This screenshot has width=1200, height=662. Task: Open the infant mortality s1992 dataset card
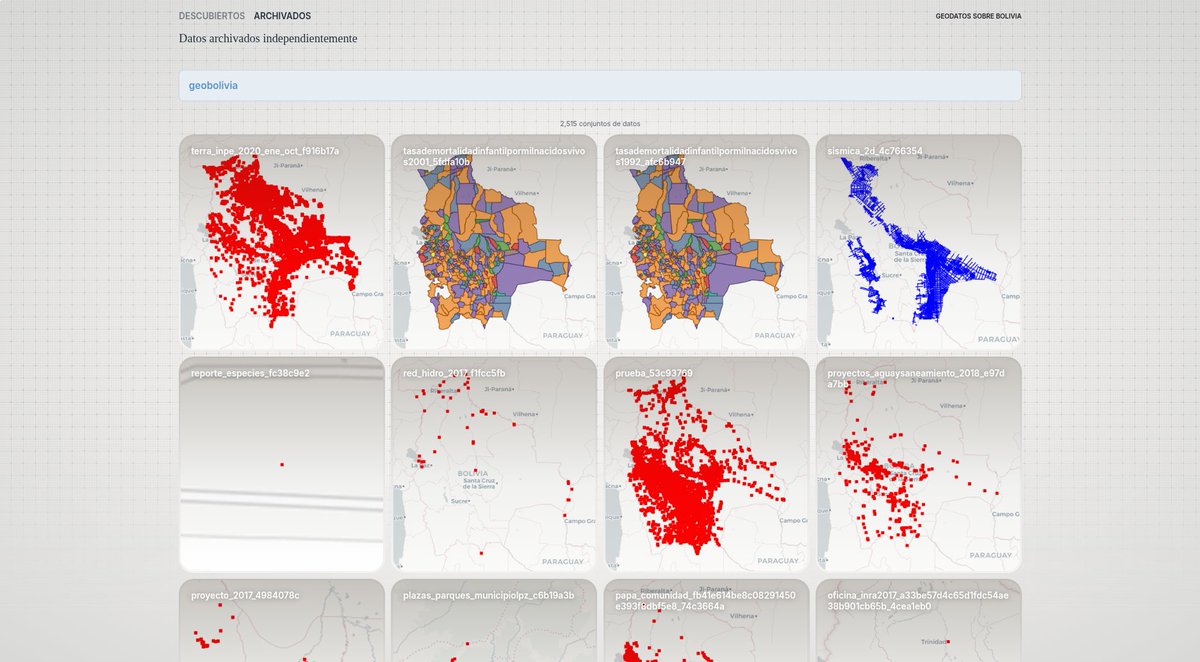[706, 242]
